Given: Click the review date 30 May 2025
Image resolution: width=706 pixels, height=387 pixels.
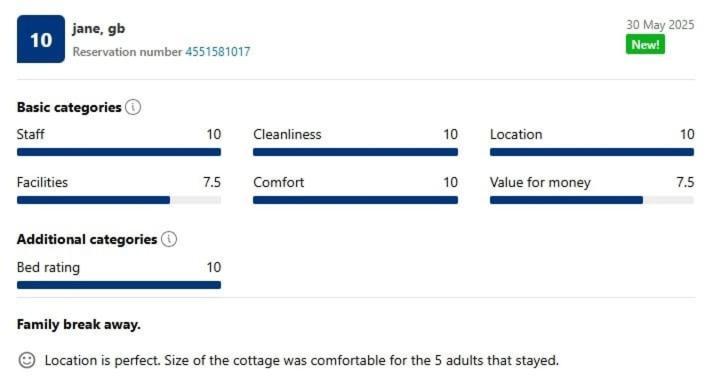Looking at the screenshot, I should pyautogui.click(x=660, y=25).
